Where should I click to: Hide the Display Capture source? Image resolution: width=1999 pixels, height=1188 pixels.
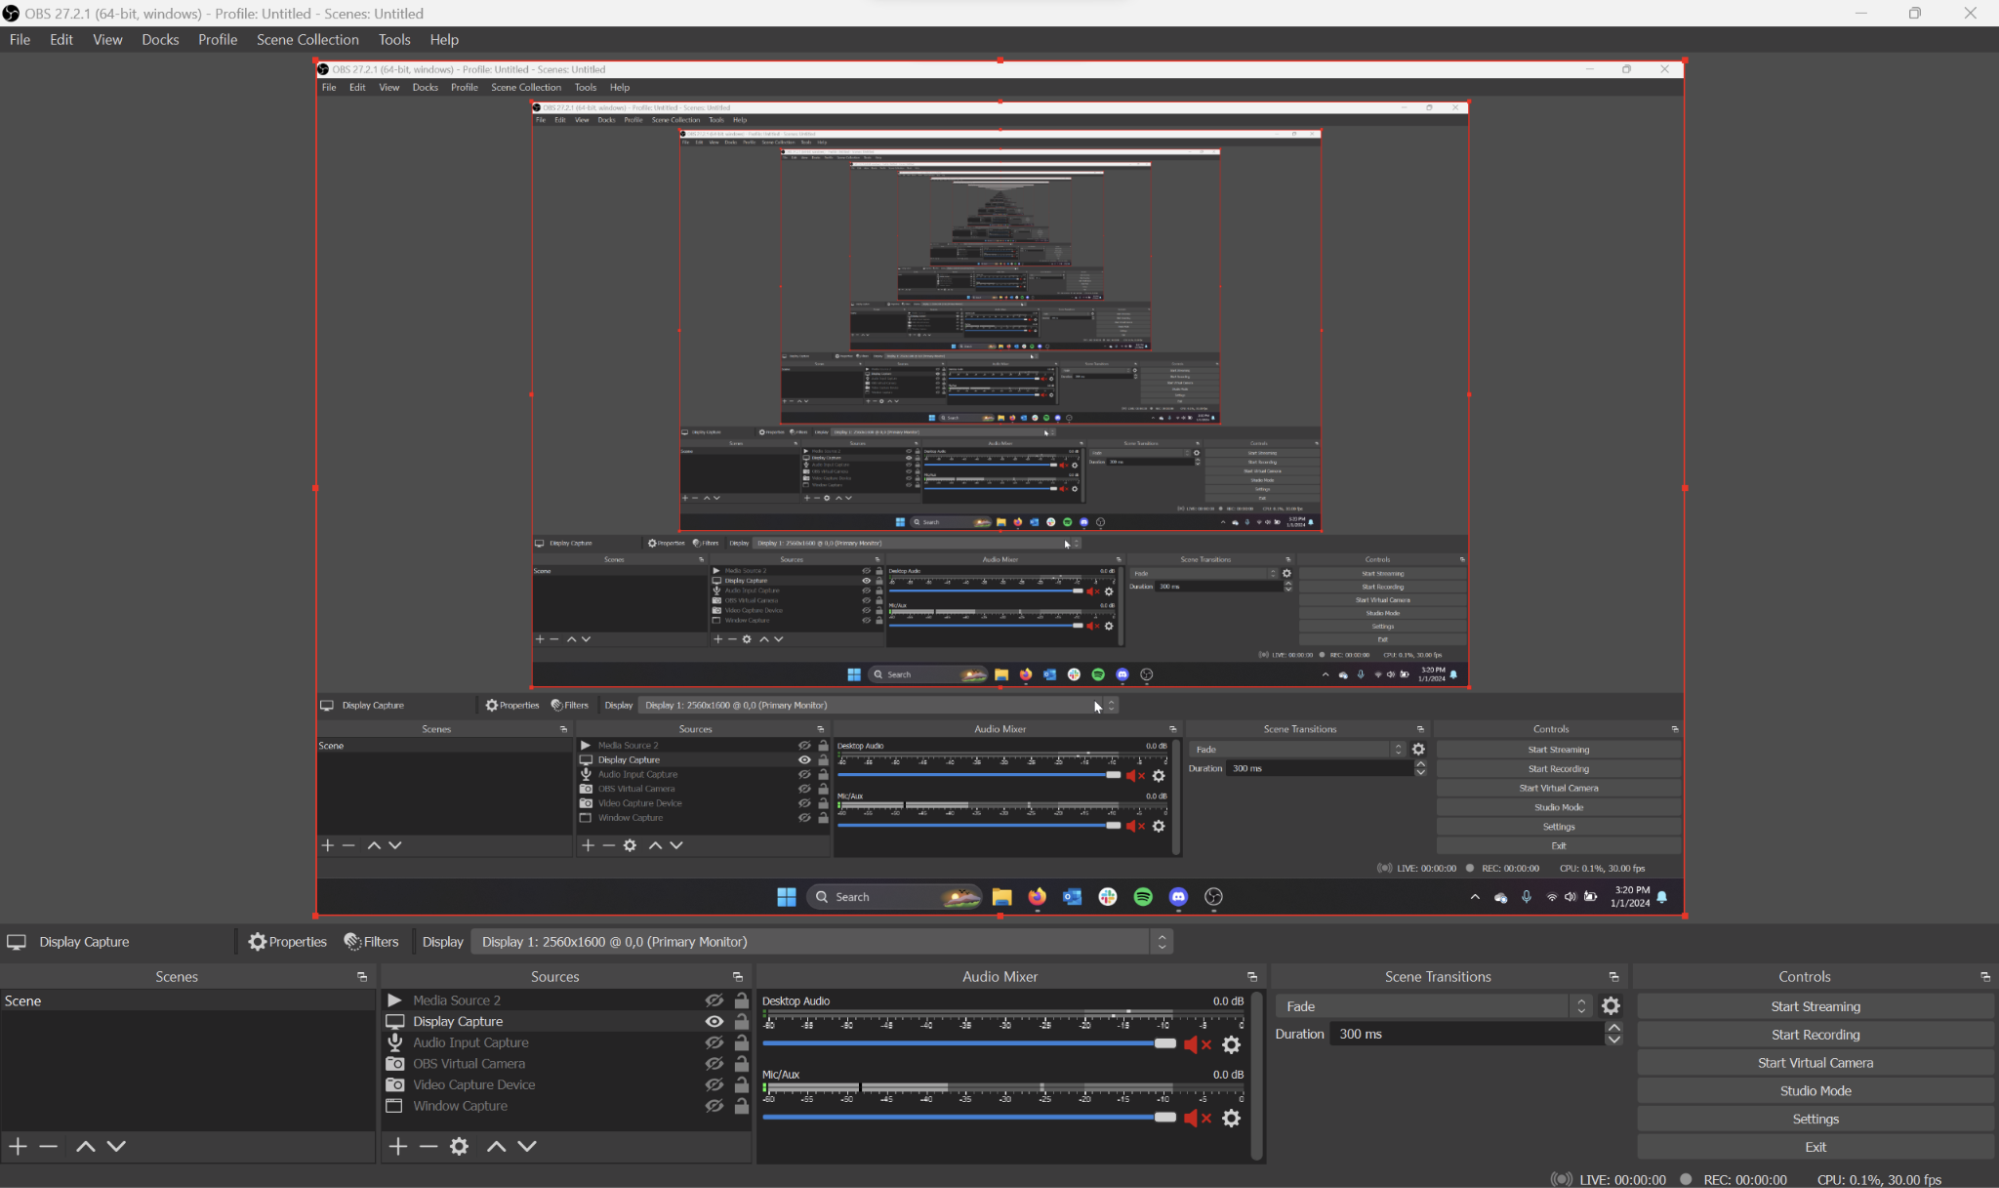[x=714, y=1021]
